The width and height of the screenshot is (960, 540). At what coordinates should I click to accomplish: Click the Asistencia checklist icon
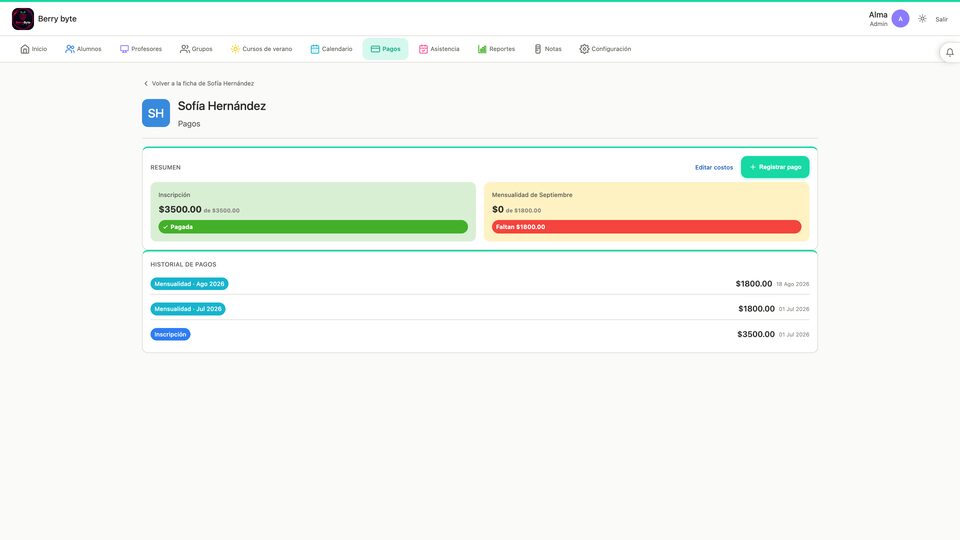click(423, 49)
